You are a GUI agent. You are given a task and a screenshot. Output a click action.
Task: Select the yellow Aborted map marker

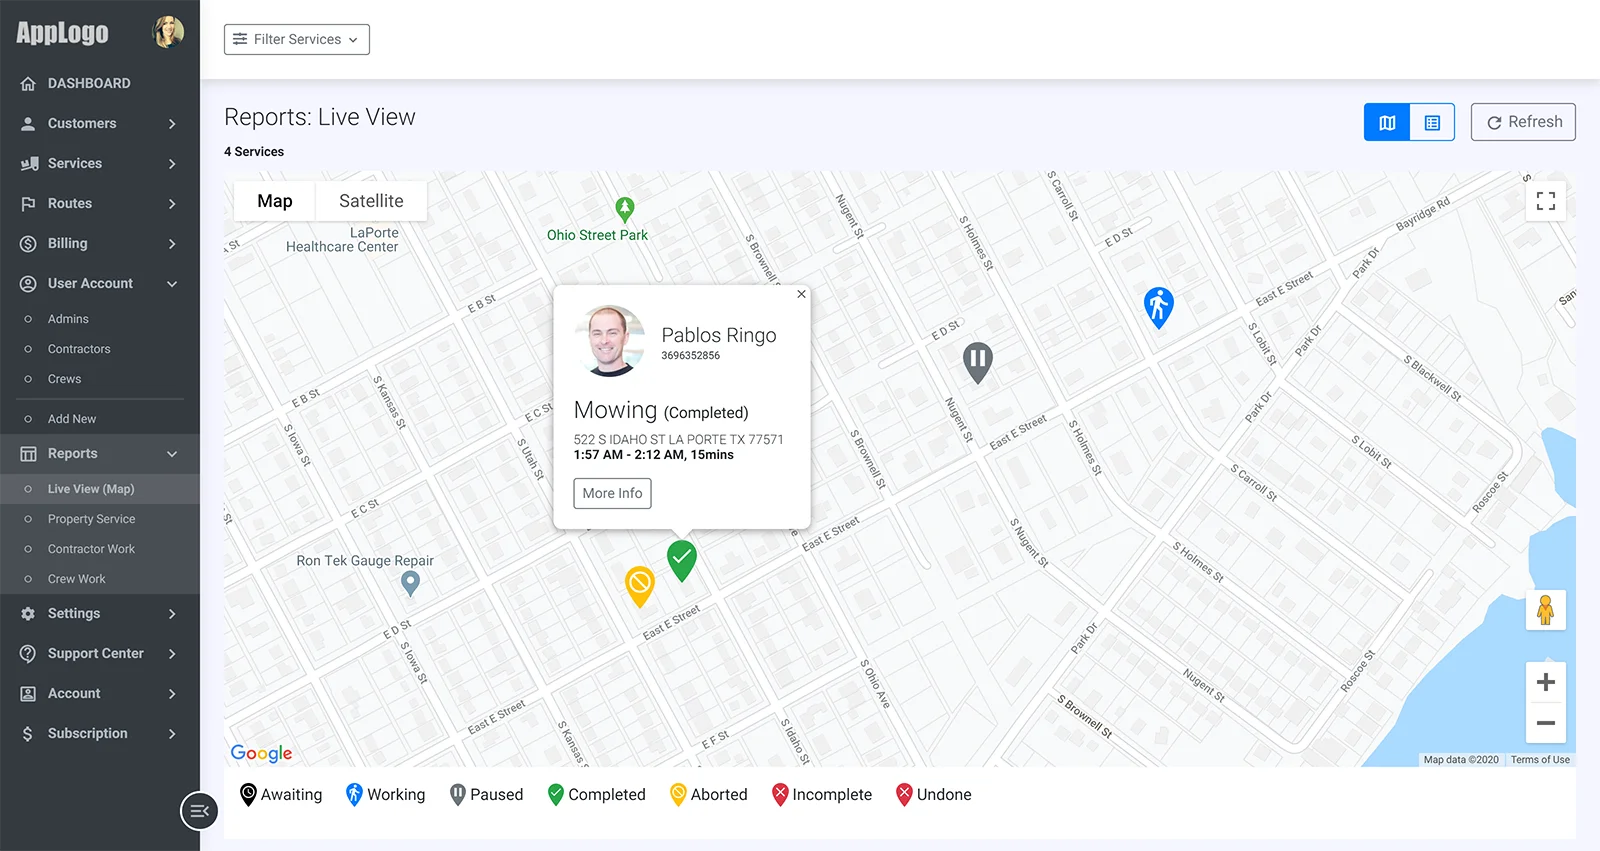639,586
